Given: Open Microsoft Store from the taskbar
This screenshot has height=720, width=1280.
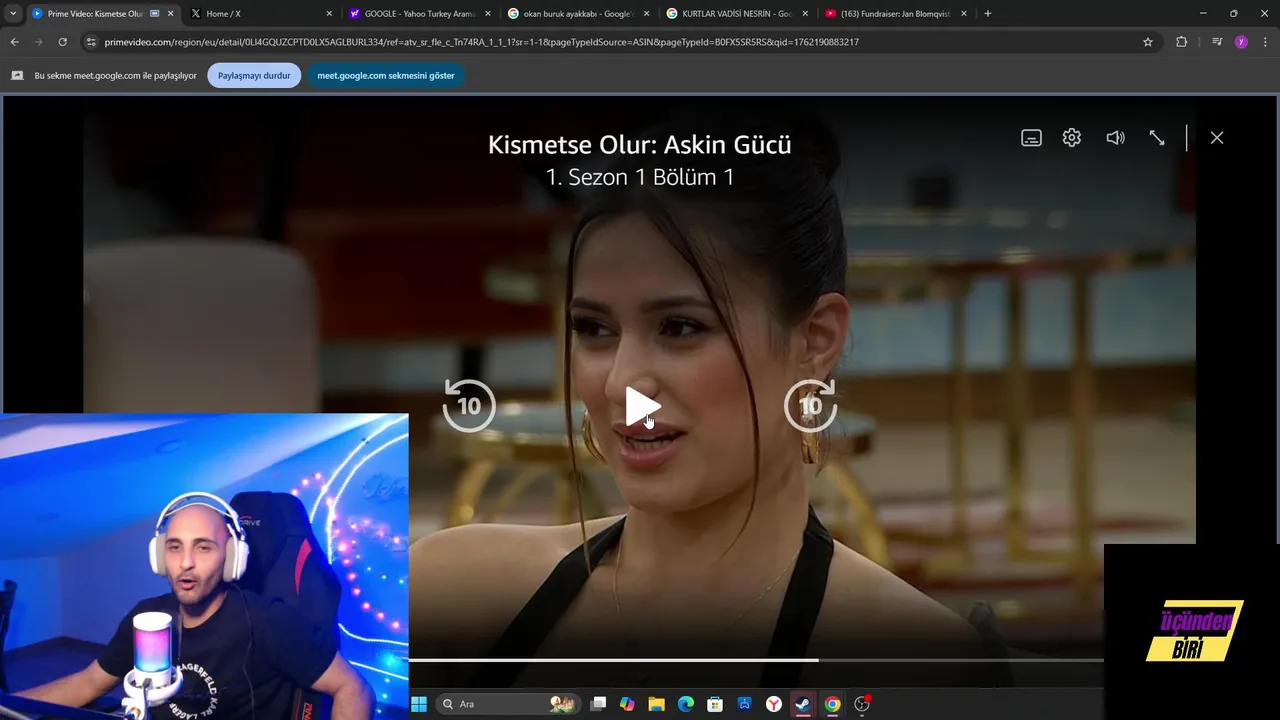Looking at the screenshot, I should click(715, 704).
